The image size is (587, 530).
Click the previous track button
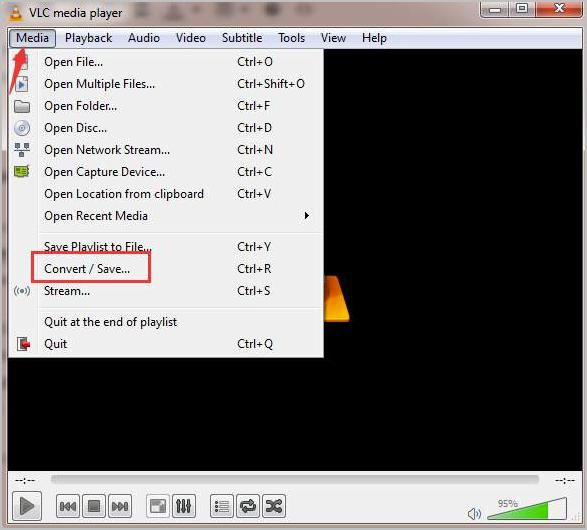pyautogui.click(x=68, y=506)
